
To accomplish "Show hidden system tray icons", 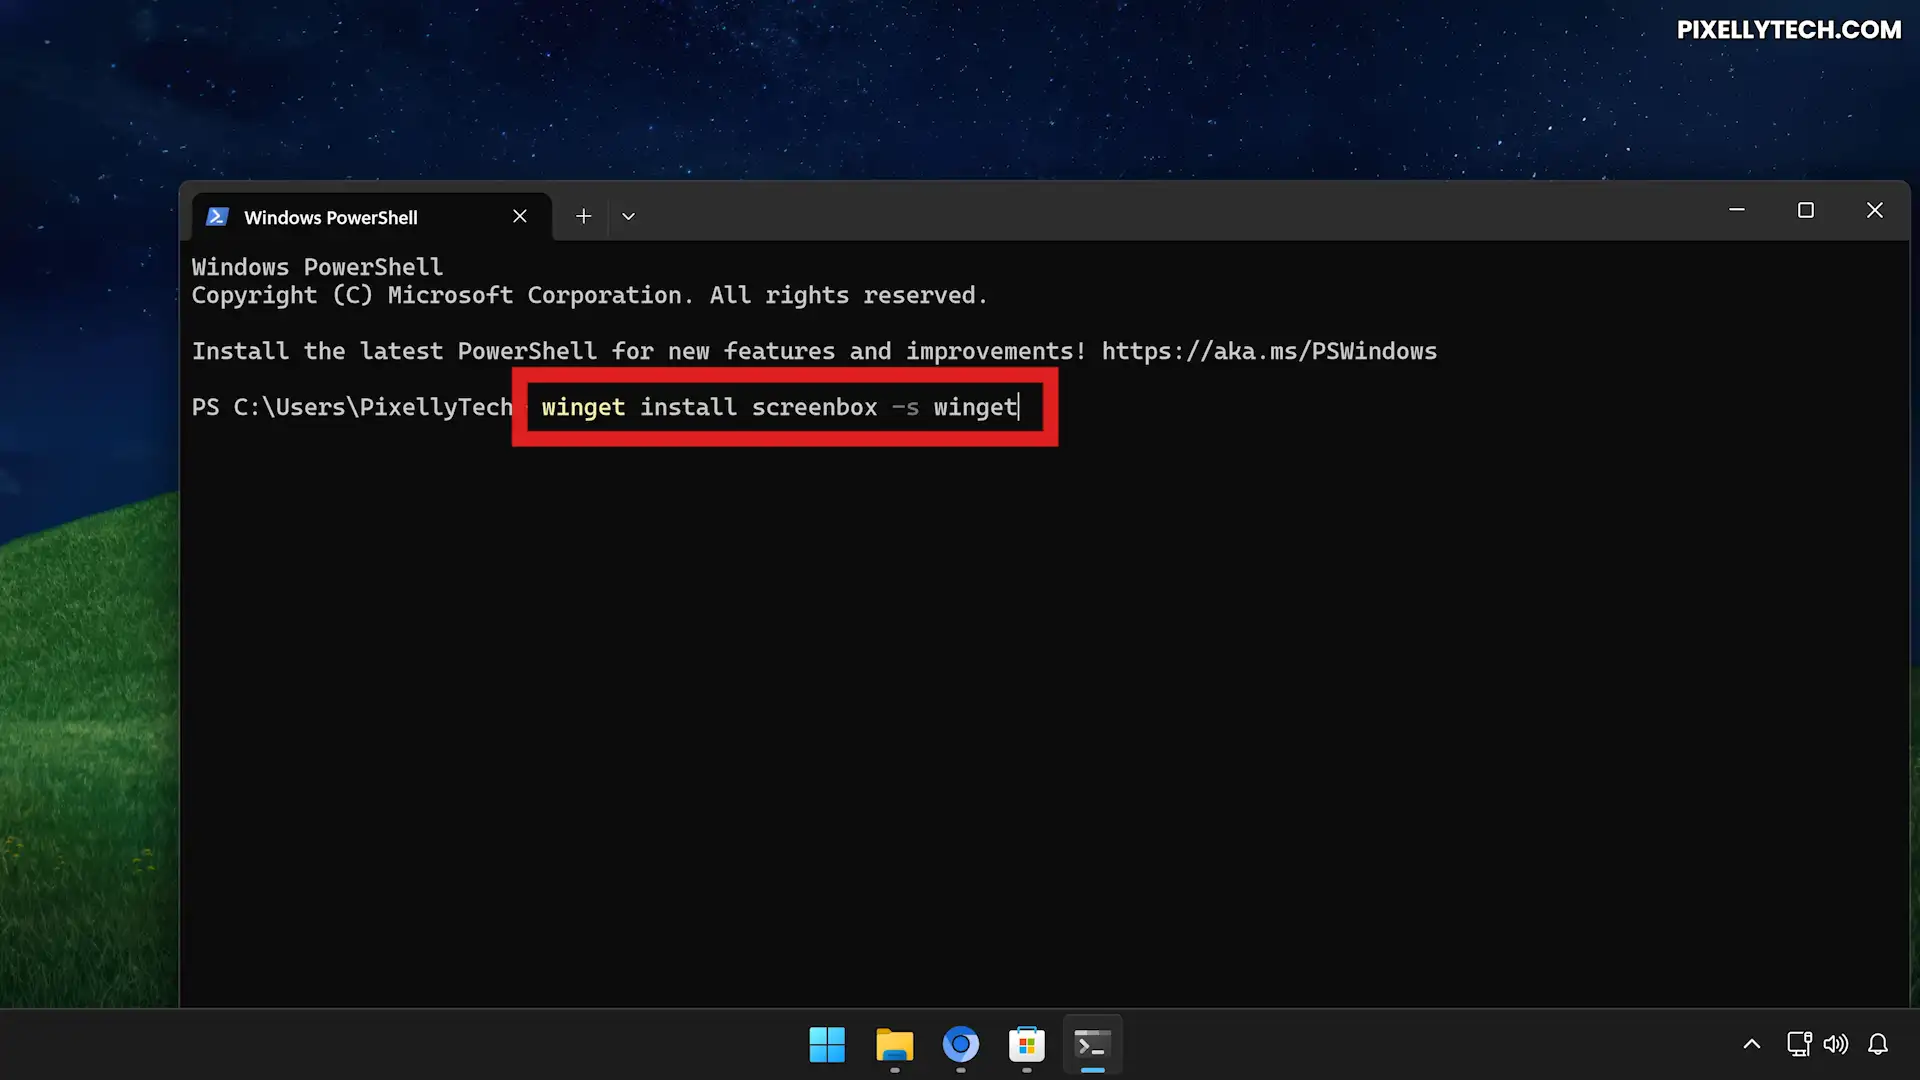I will coord(1752,1045).
